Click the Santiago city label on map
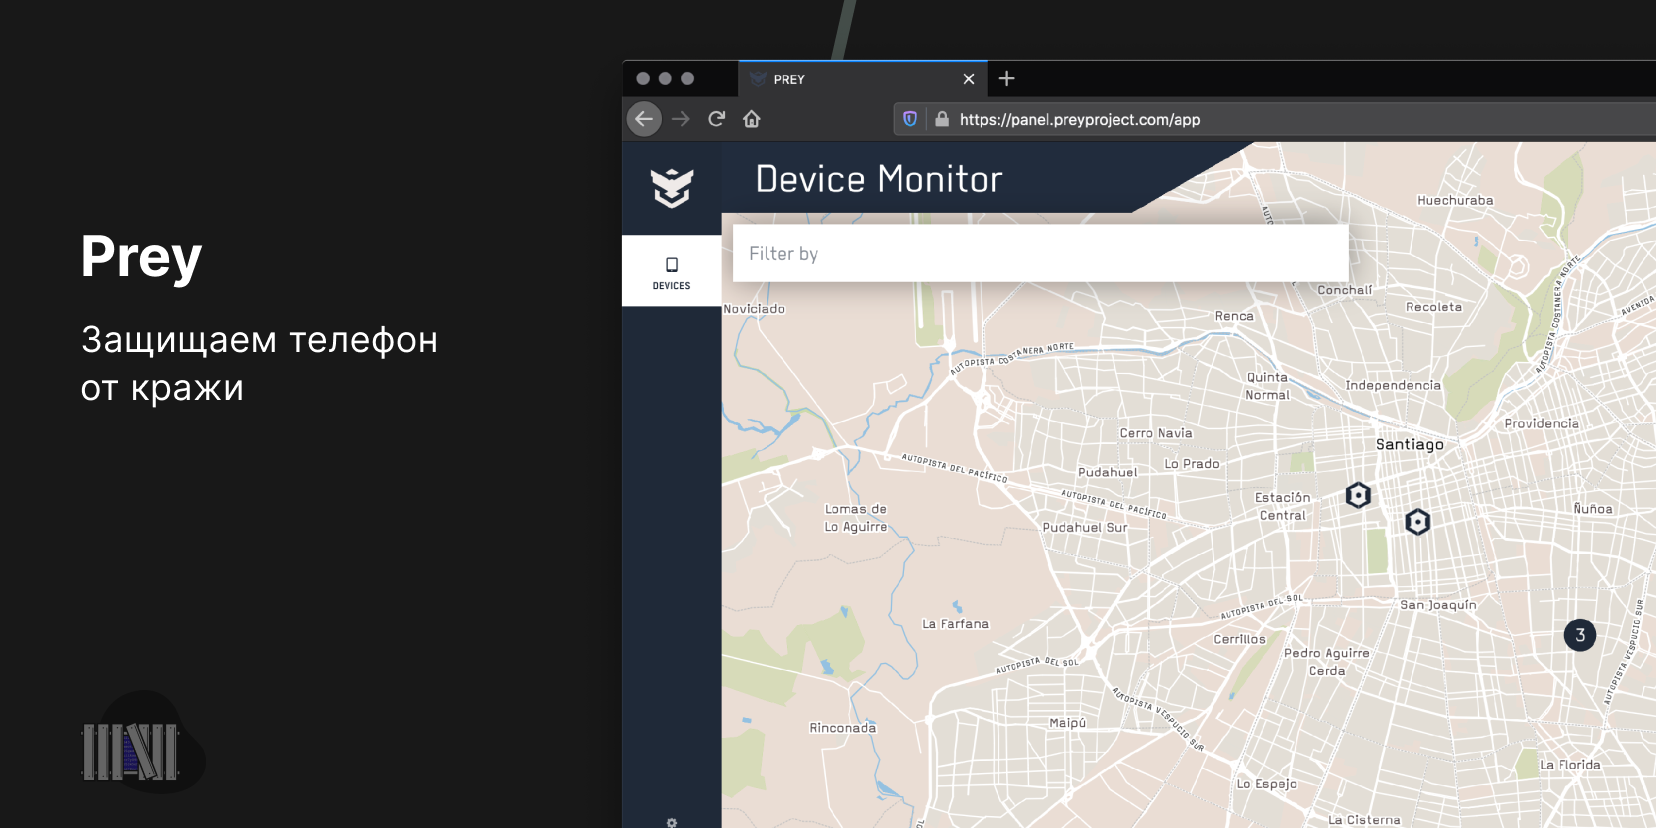The image size is (1656, 828). tap(1410, 444)
